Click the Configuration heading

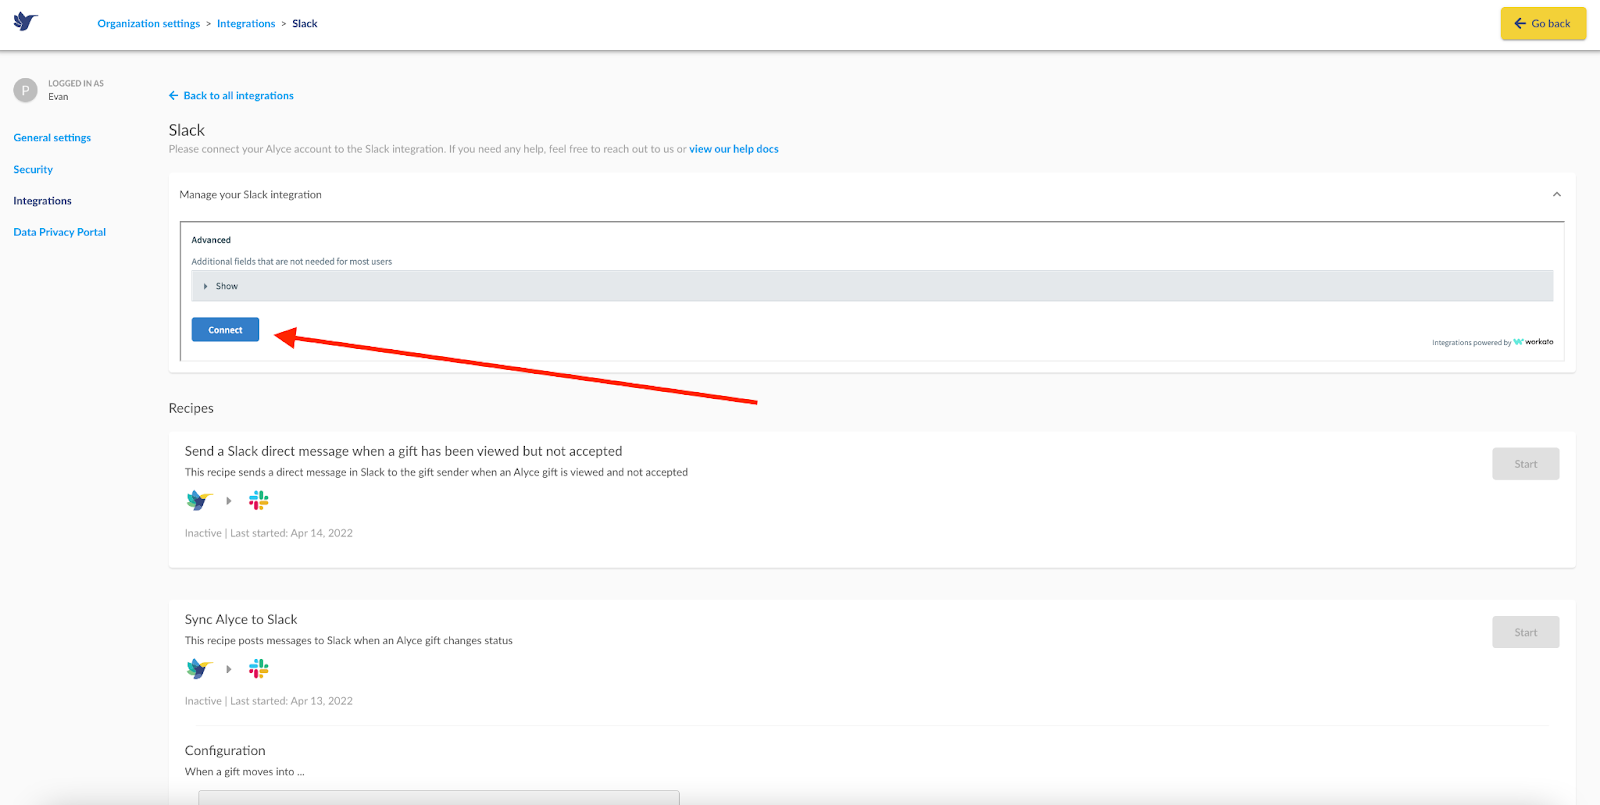tap(225, 751)
